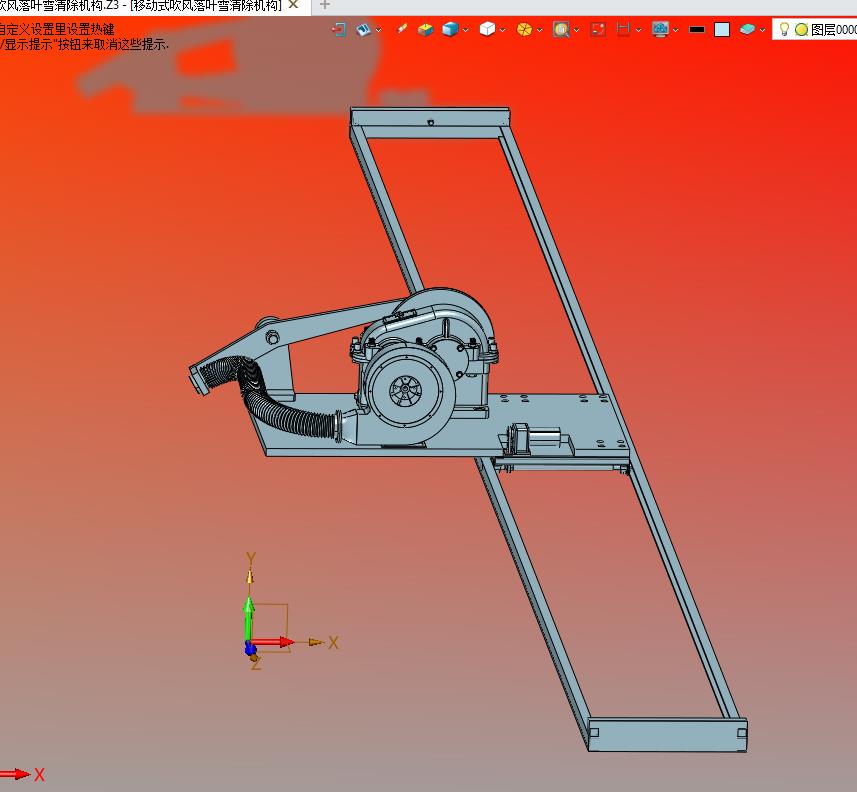Click the red square frame icon

598,30
